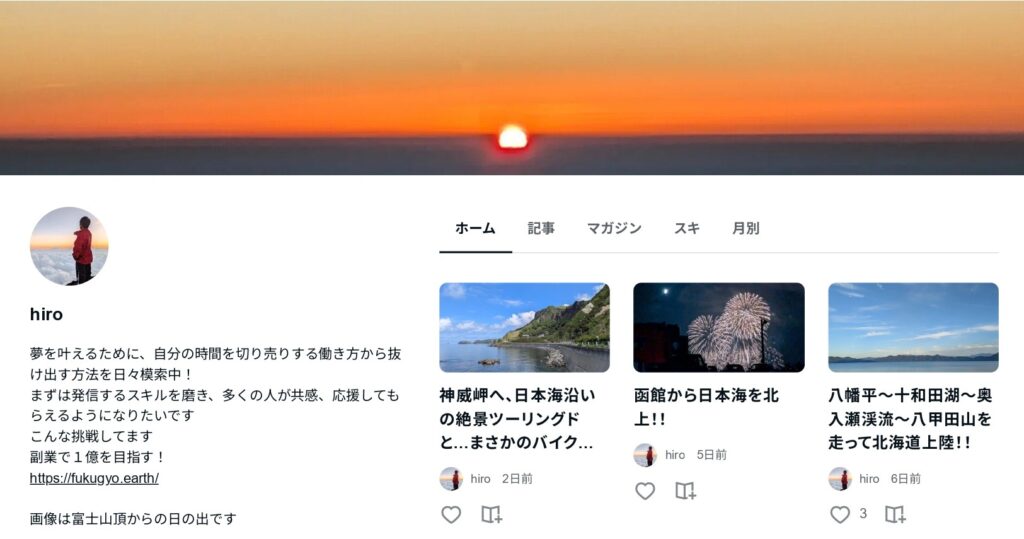Like the 八幡平〜十和田湖 article heart icon

click(x=840, y=515)
